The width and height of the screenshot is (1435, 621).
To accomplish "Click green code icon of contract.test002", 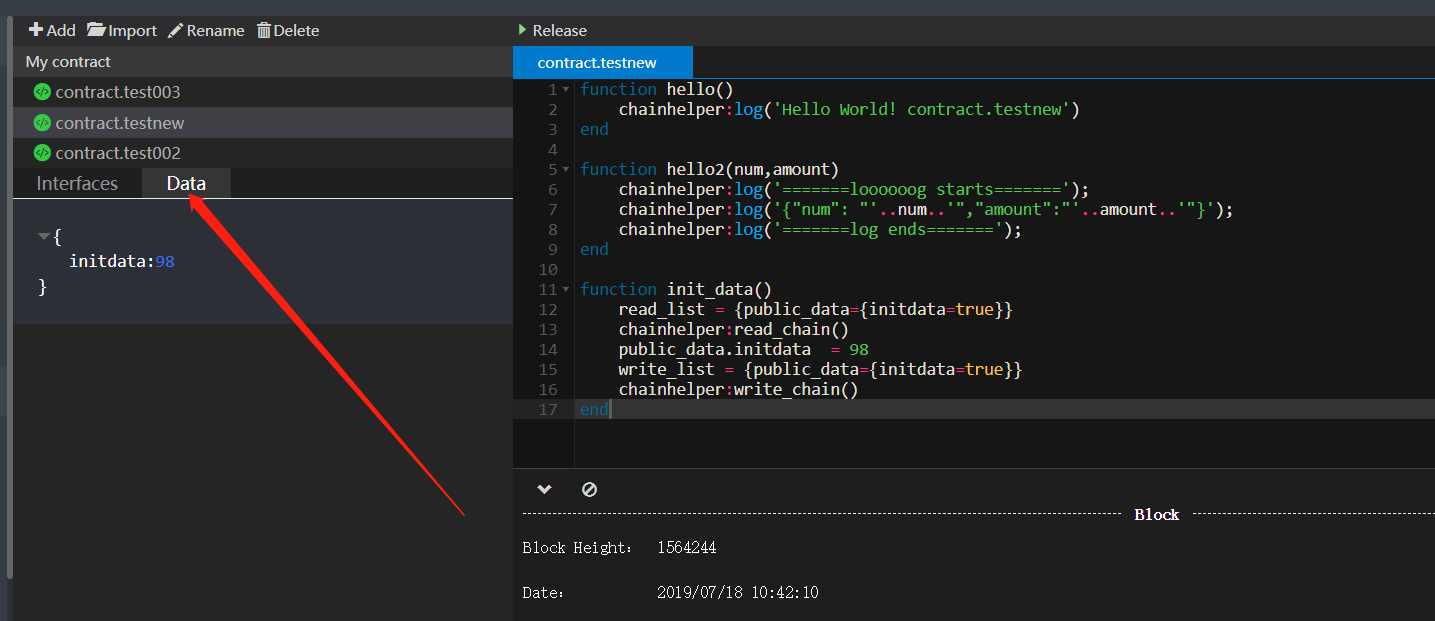I will [x=42, y=153].
